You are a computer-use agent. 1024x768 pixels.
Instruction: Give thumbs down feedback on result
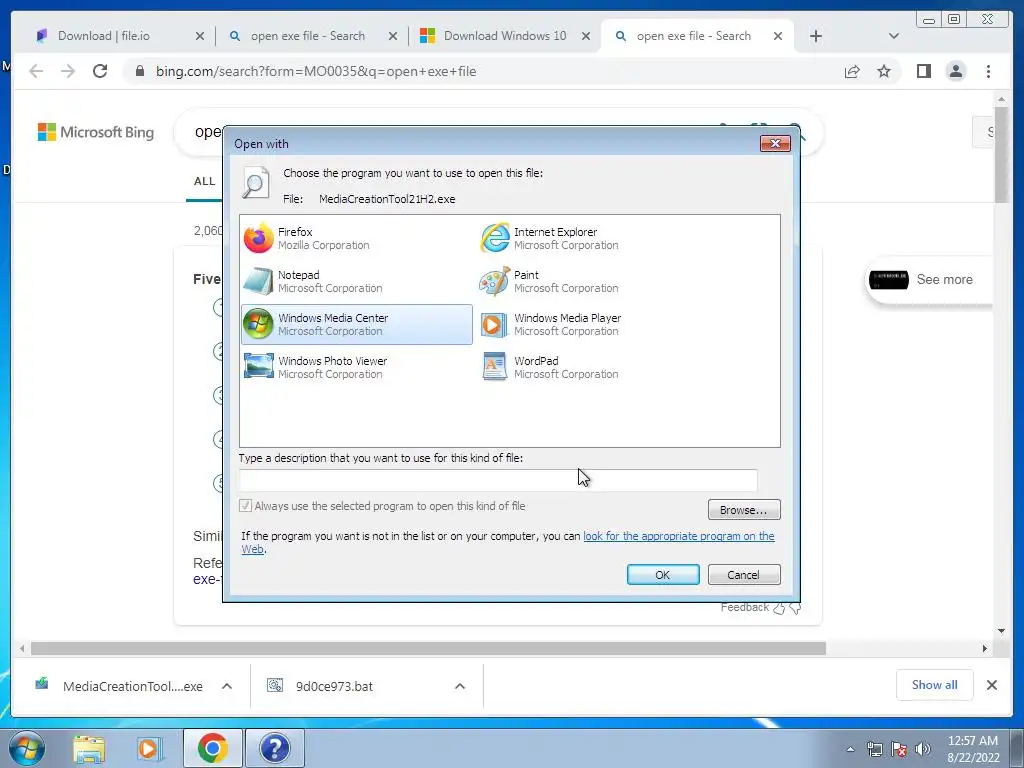pos(795,608)
